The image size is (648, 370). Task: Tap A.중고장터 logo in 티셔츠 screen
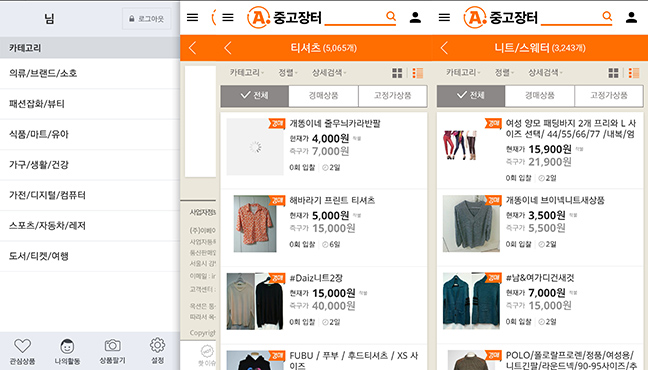click(x=284, y=17)
